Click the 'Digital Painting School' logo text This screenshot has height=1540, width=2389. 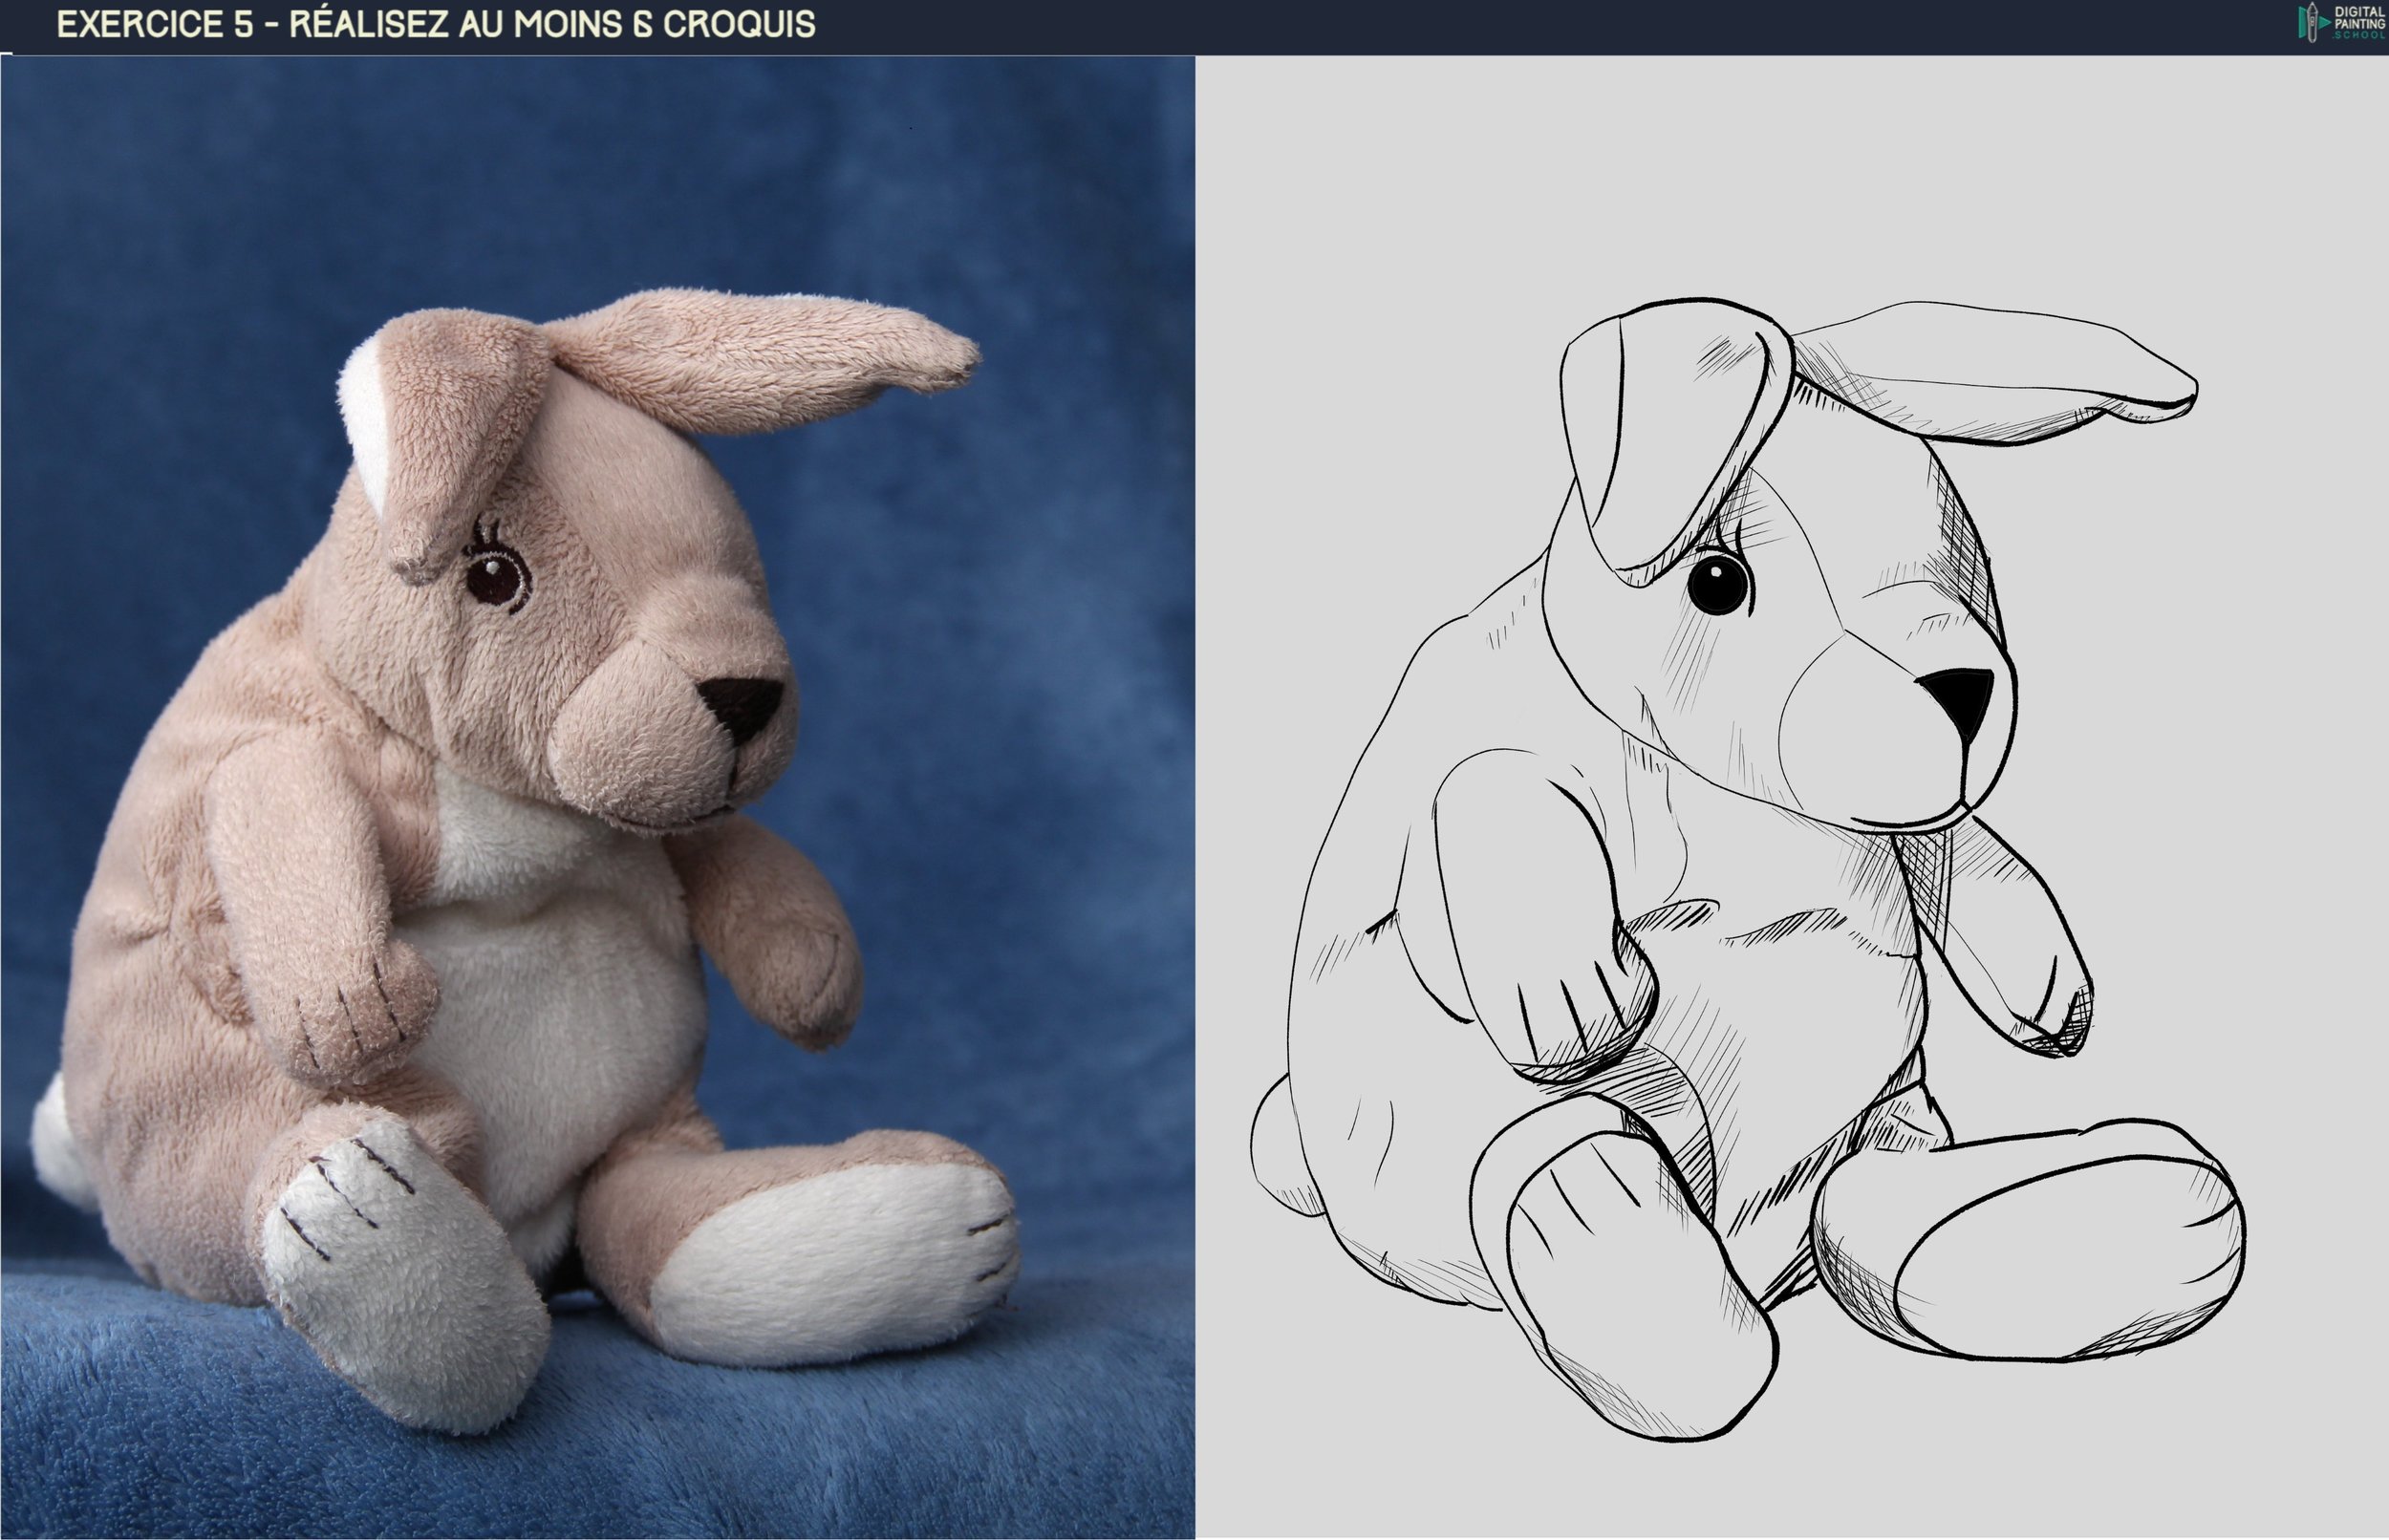click(x=2358, y=22)
